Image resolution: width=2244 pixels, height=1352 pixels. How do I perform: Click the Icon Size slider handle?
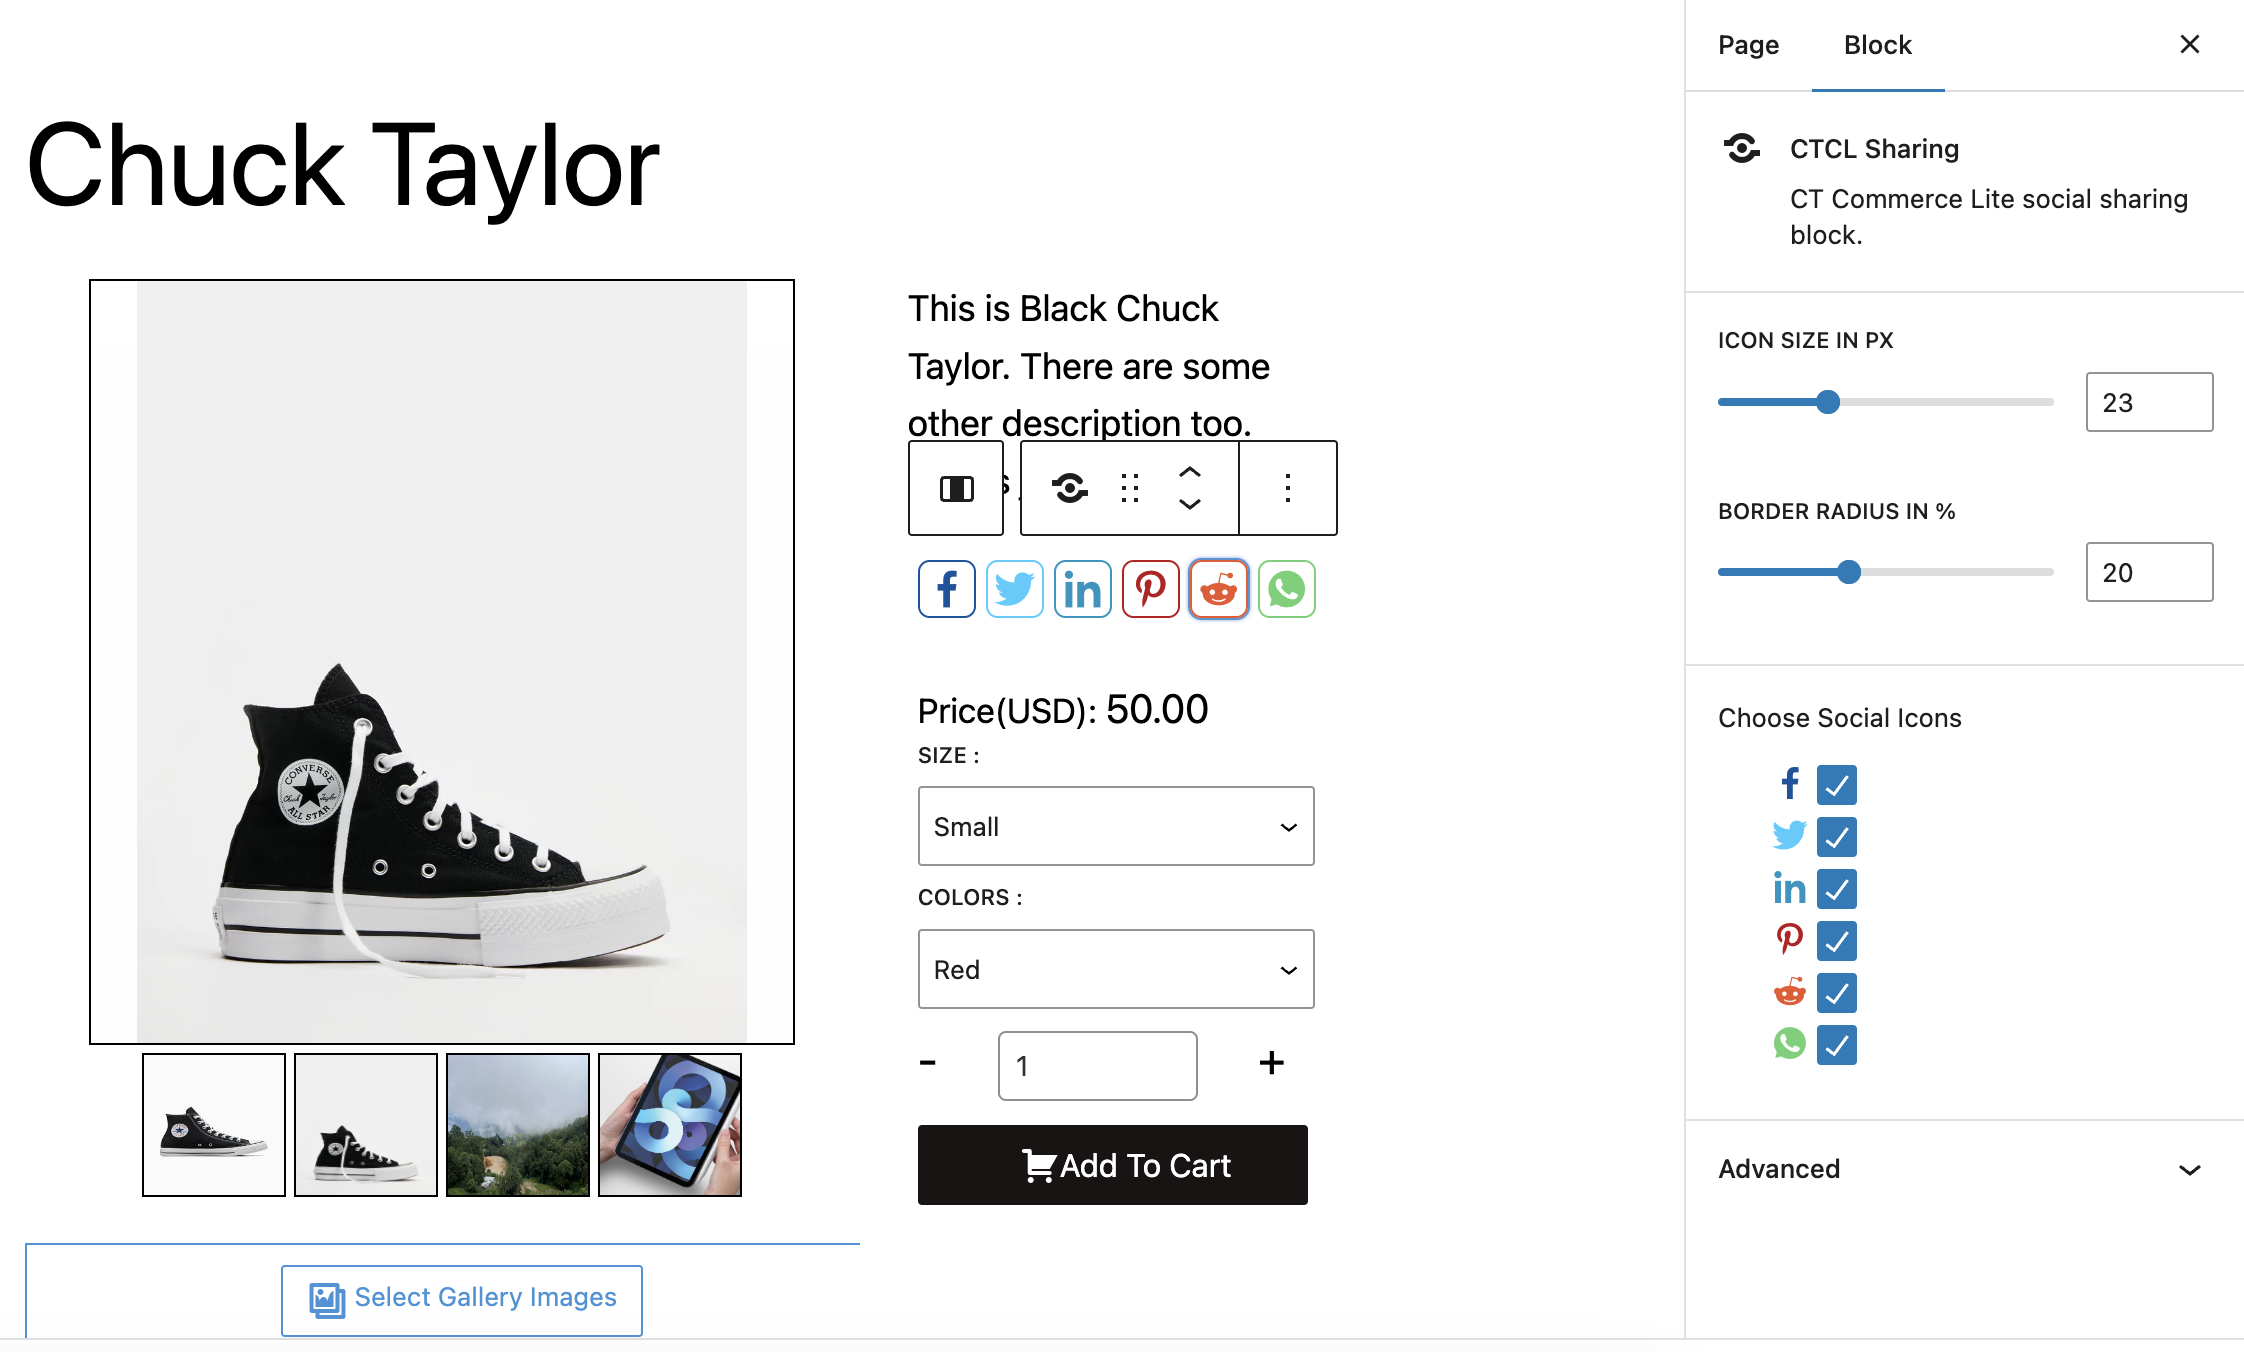(1827, 402)
